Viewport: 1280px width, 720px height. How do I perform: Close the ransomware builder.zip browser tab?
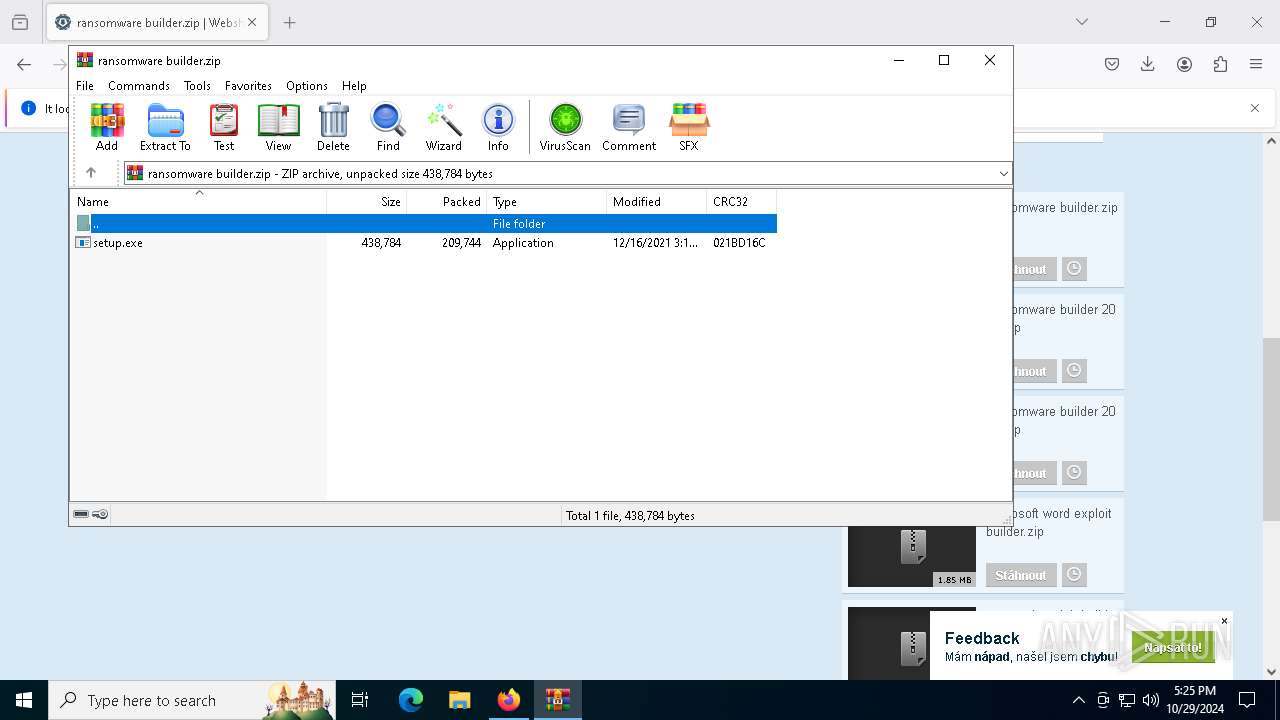252,22
